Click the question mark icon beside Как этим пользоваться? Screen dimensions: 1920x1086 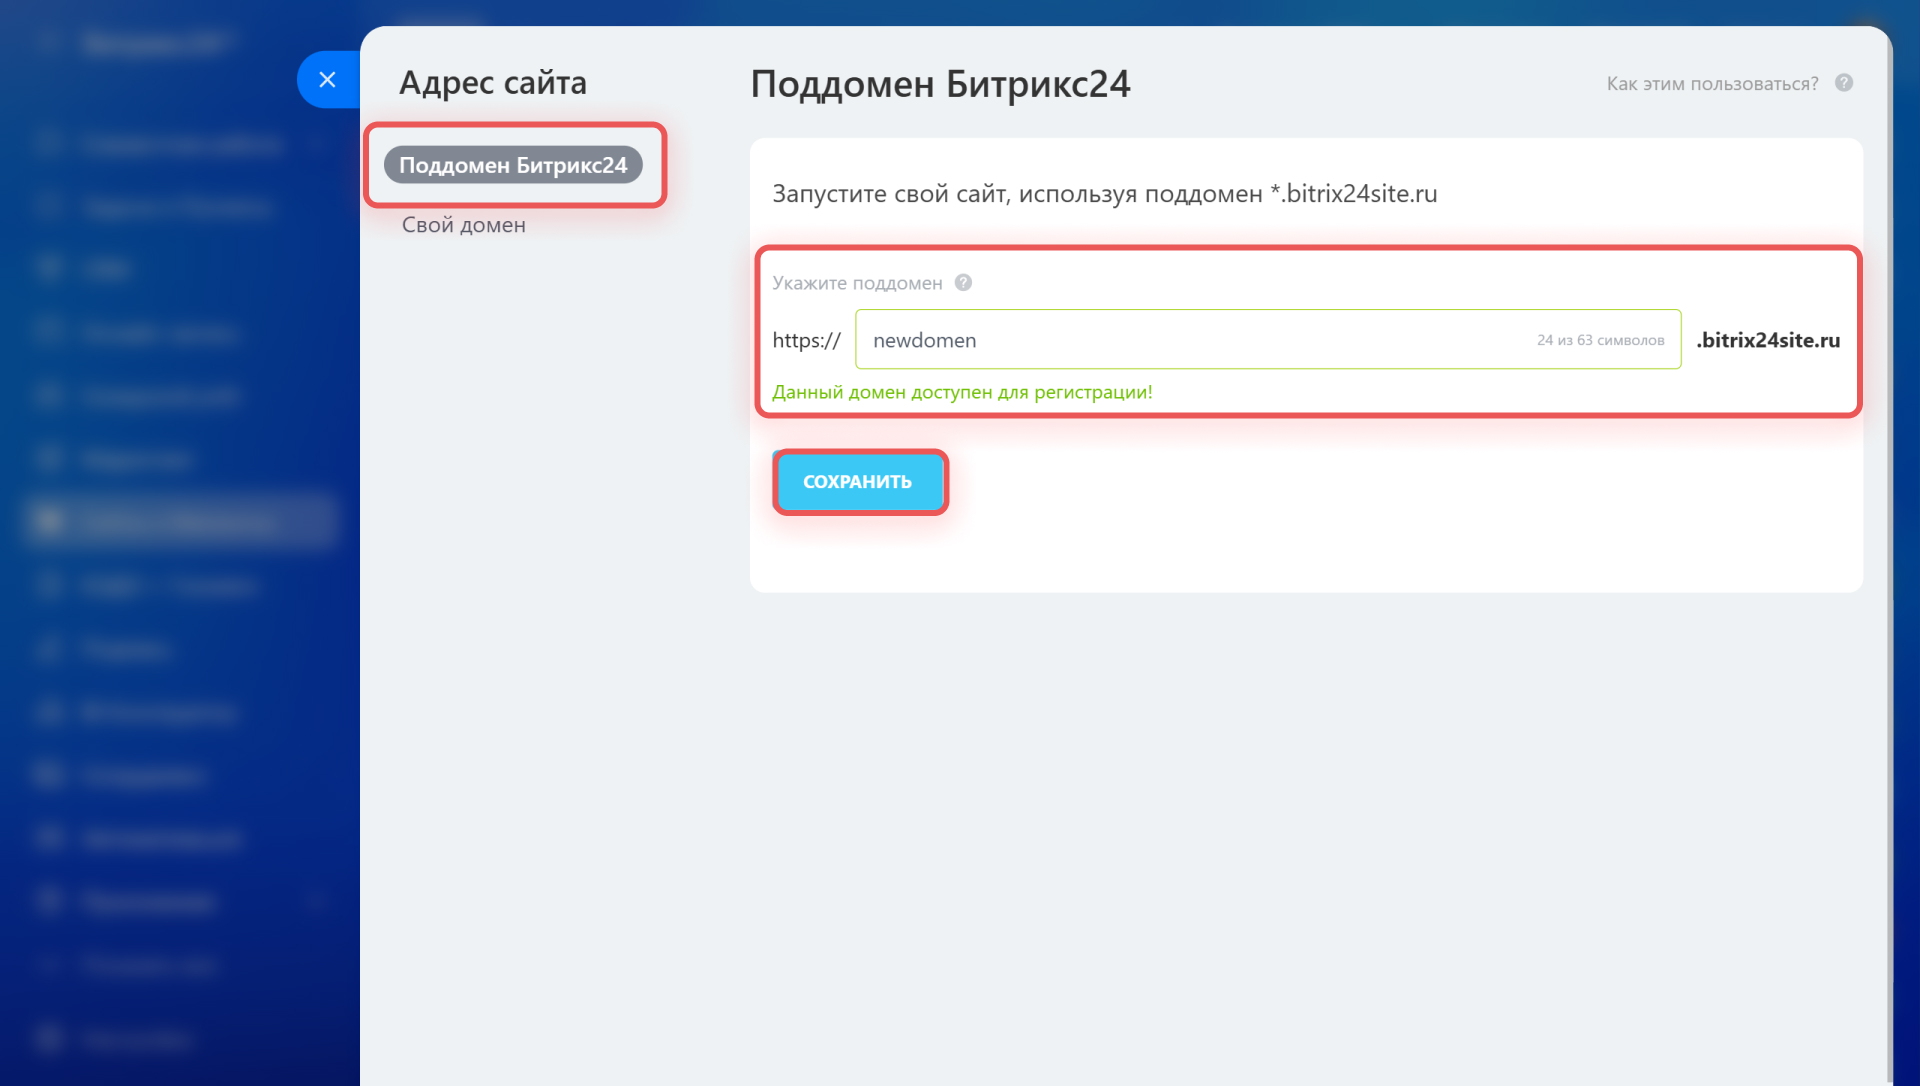pyautogui.click(x=1844, y=83)
